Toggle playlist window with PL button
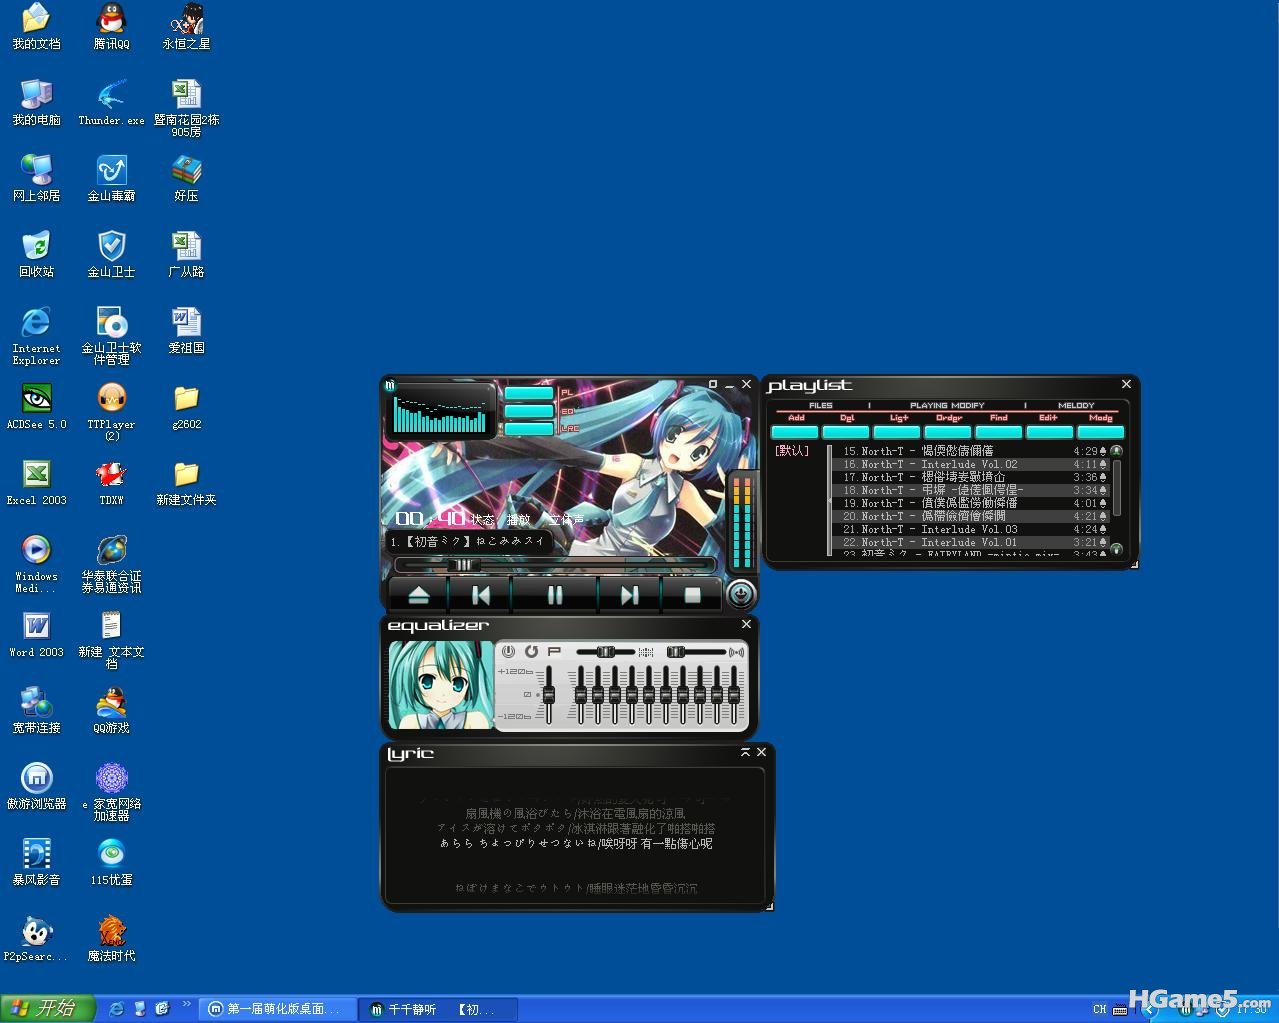The width and height of the screenshot is (1279, 1023). pyautogui.click(x=530, y=393)
